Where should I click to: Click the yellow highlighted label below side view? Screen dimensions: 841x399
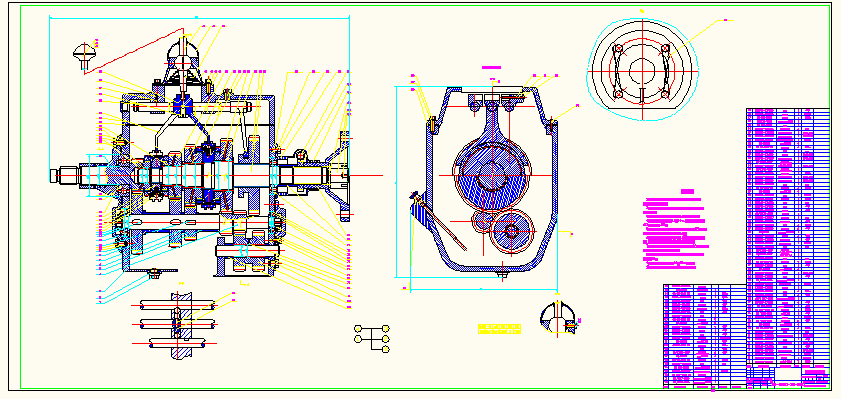point(499,329)
